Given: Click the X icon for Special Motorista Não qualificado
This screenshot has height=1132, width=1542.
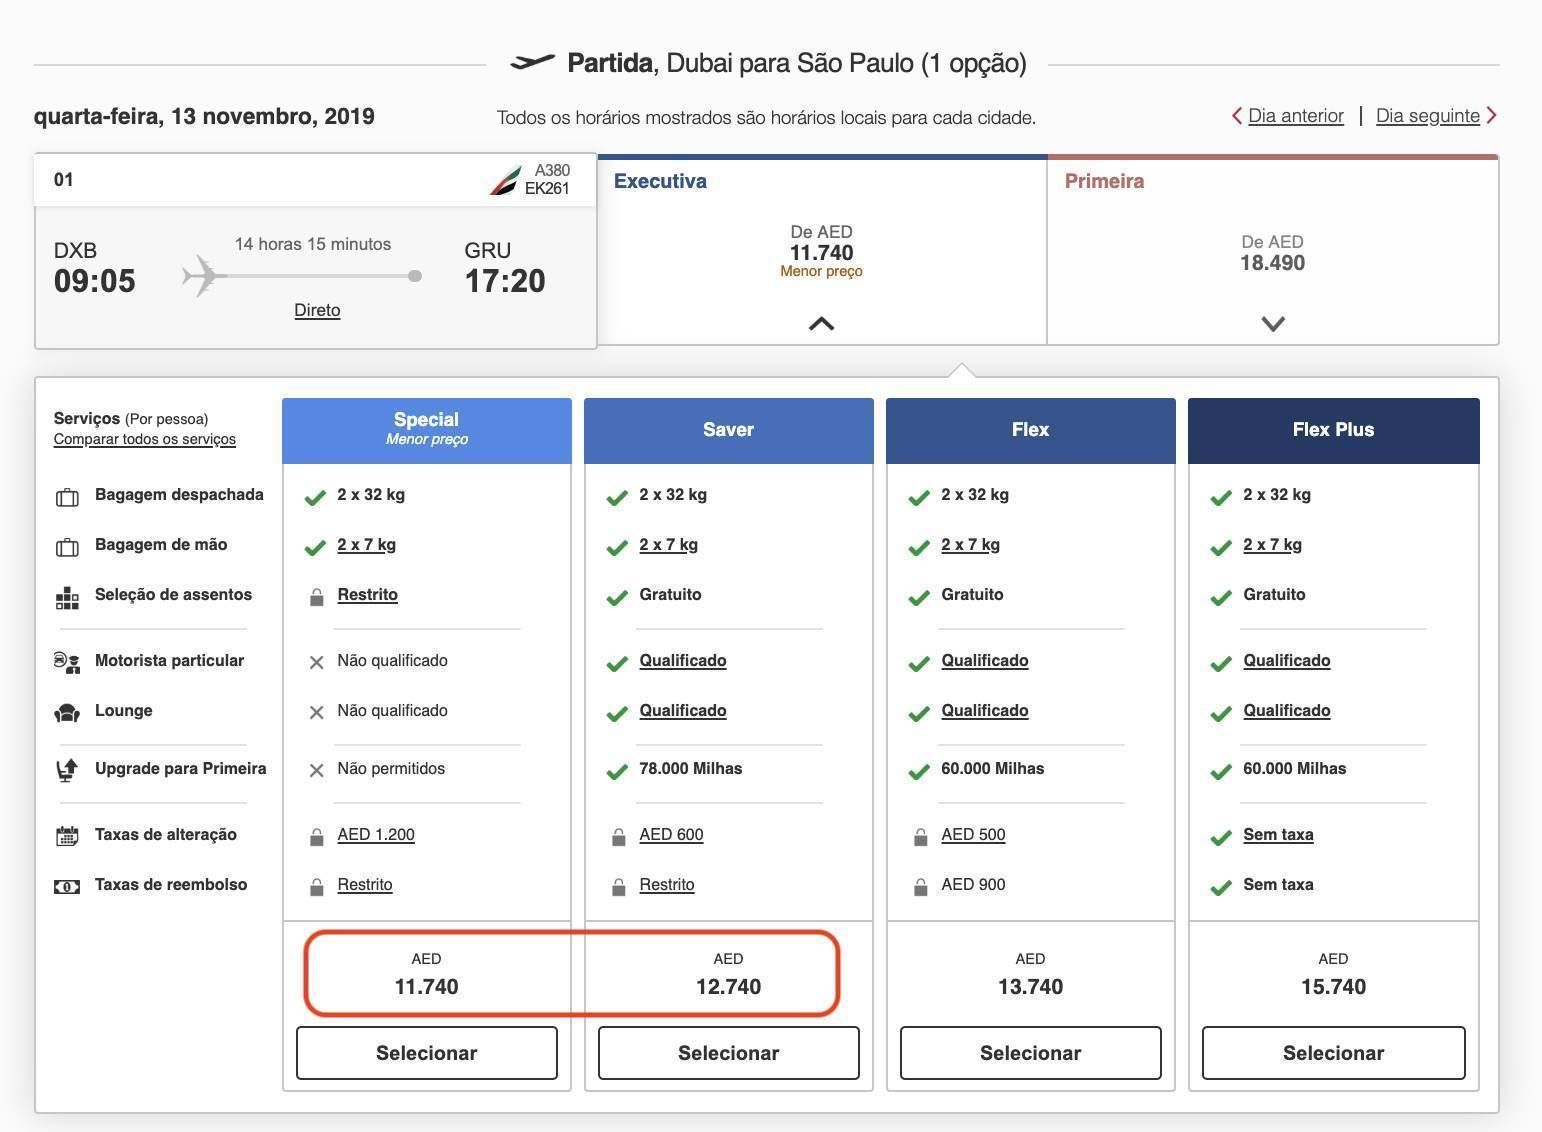Looking at the screenshot, I should point(316,662).
